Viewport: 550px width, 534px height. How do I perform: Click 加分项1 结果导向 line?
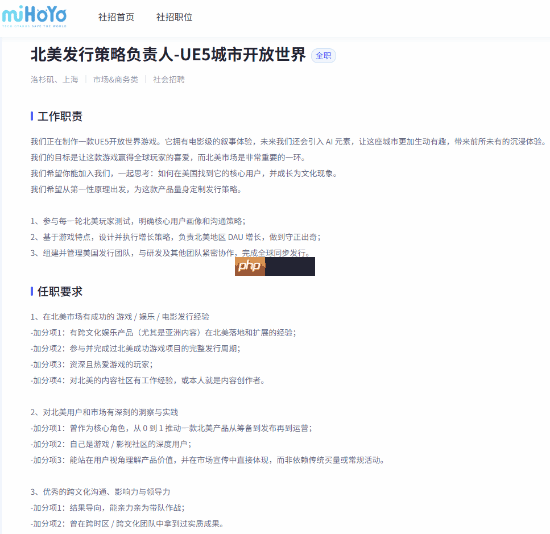[x=107, y=508]
